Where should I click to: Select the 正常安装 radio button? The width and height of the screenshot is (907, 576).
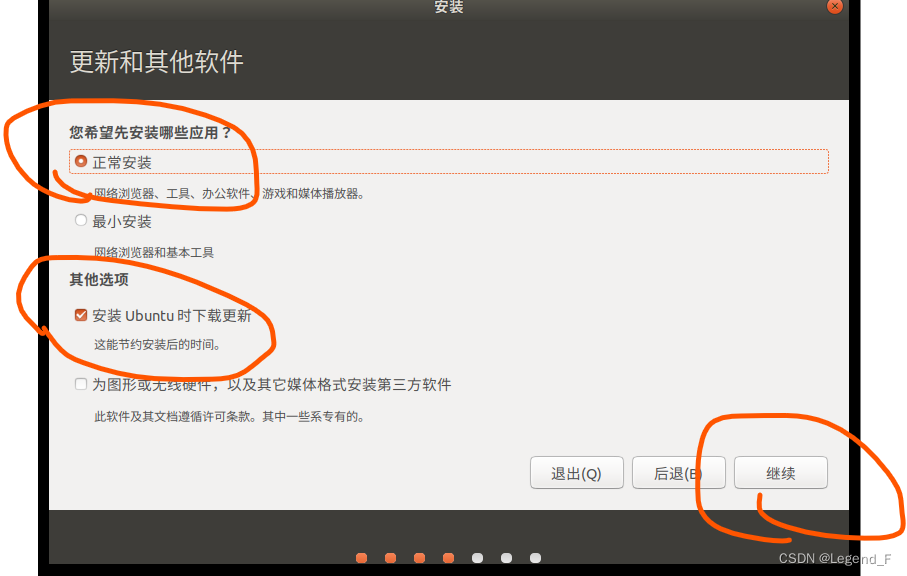click(x=81, y=161)
